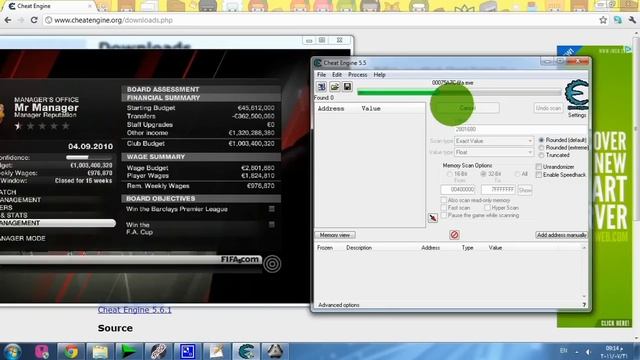
Task: Bookmark this page with the star icon
Action: coord(603,20)
